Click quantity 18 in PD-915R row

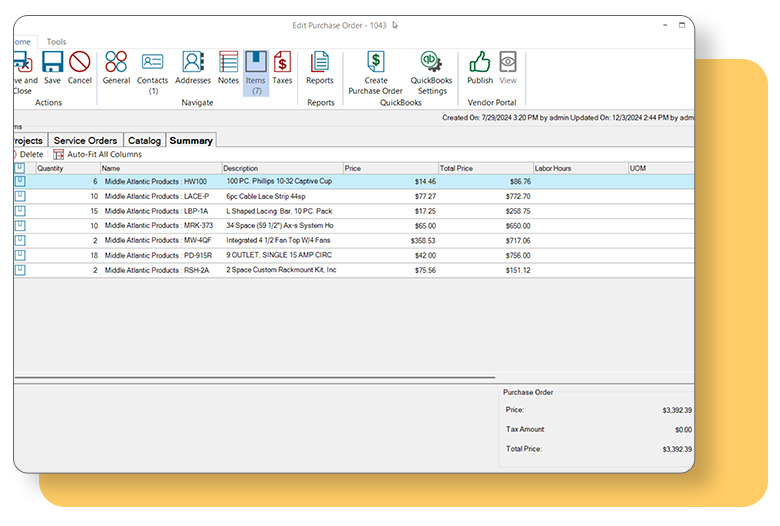click(x=94, y=255)
